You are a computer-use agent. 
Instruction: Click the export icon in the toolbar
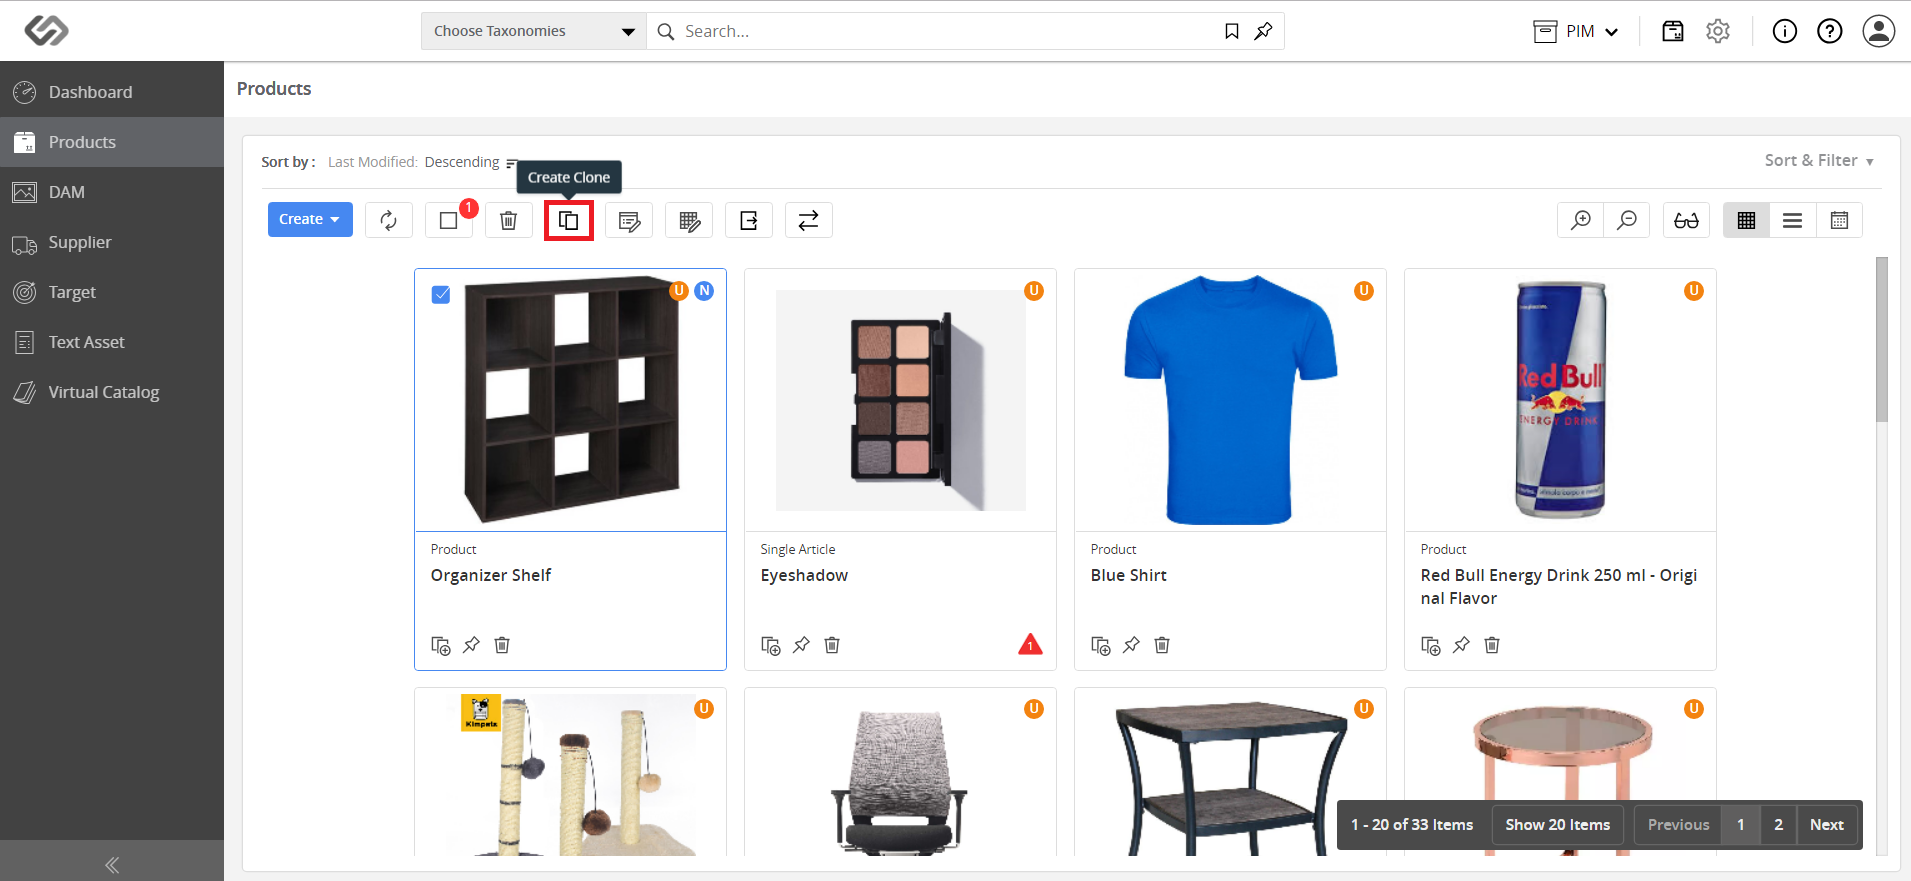[x=749, y=220]
